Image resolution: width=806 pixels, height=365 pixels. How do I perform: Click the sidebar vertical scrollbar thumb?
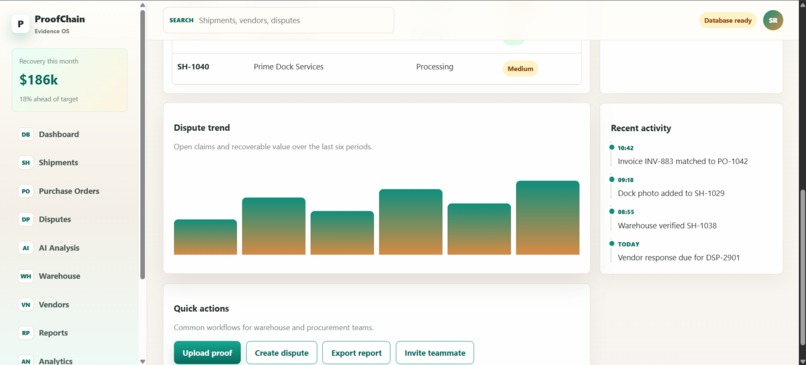coord(142,144)
